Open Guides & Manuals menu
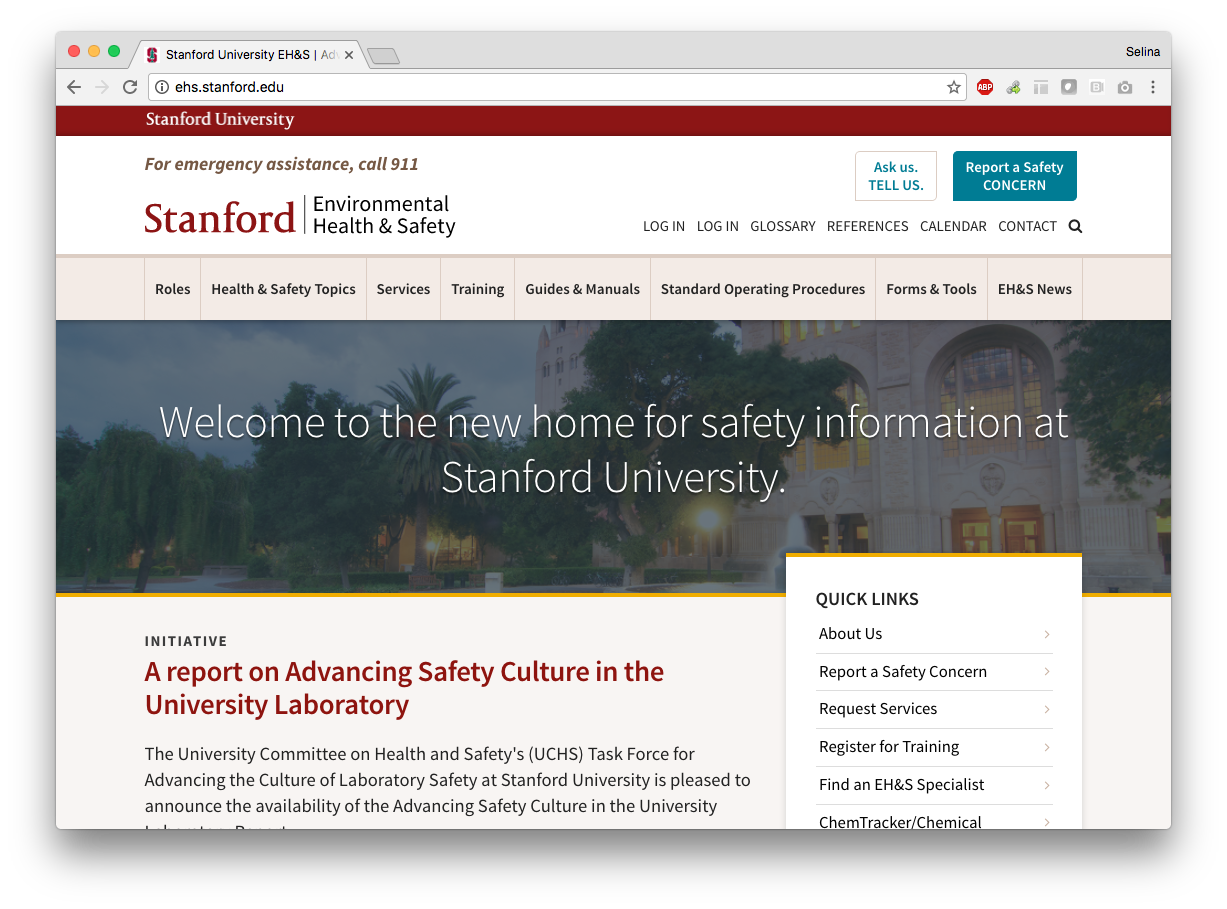1227x909 pixels. pos(582,289)
